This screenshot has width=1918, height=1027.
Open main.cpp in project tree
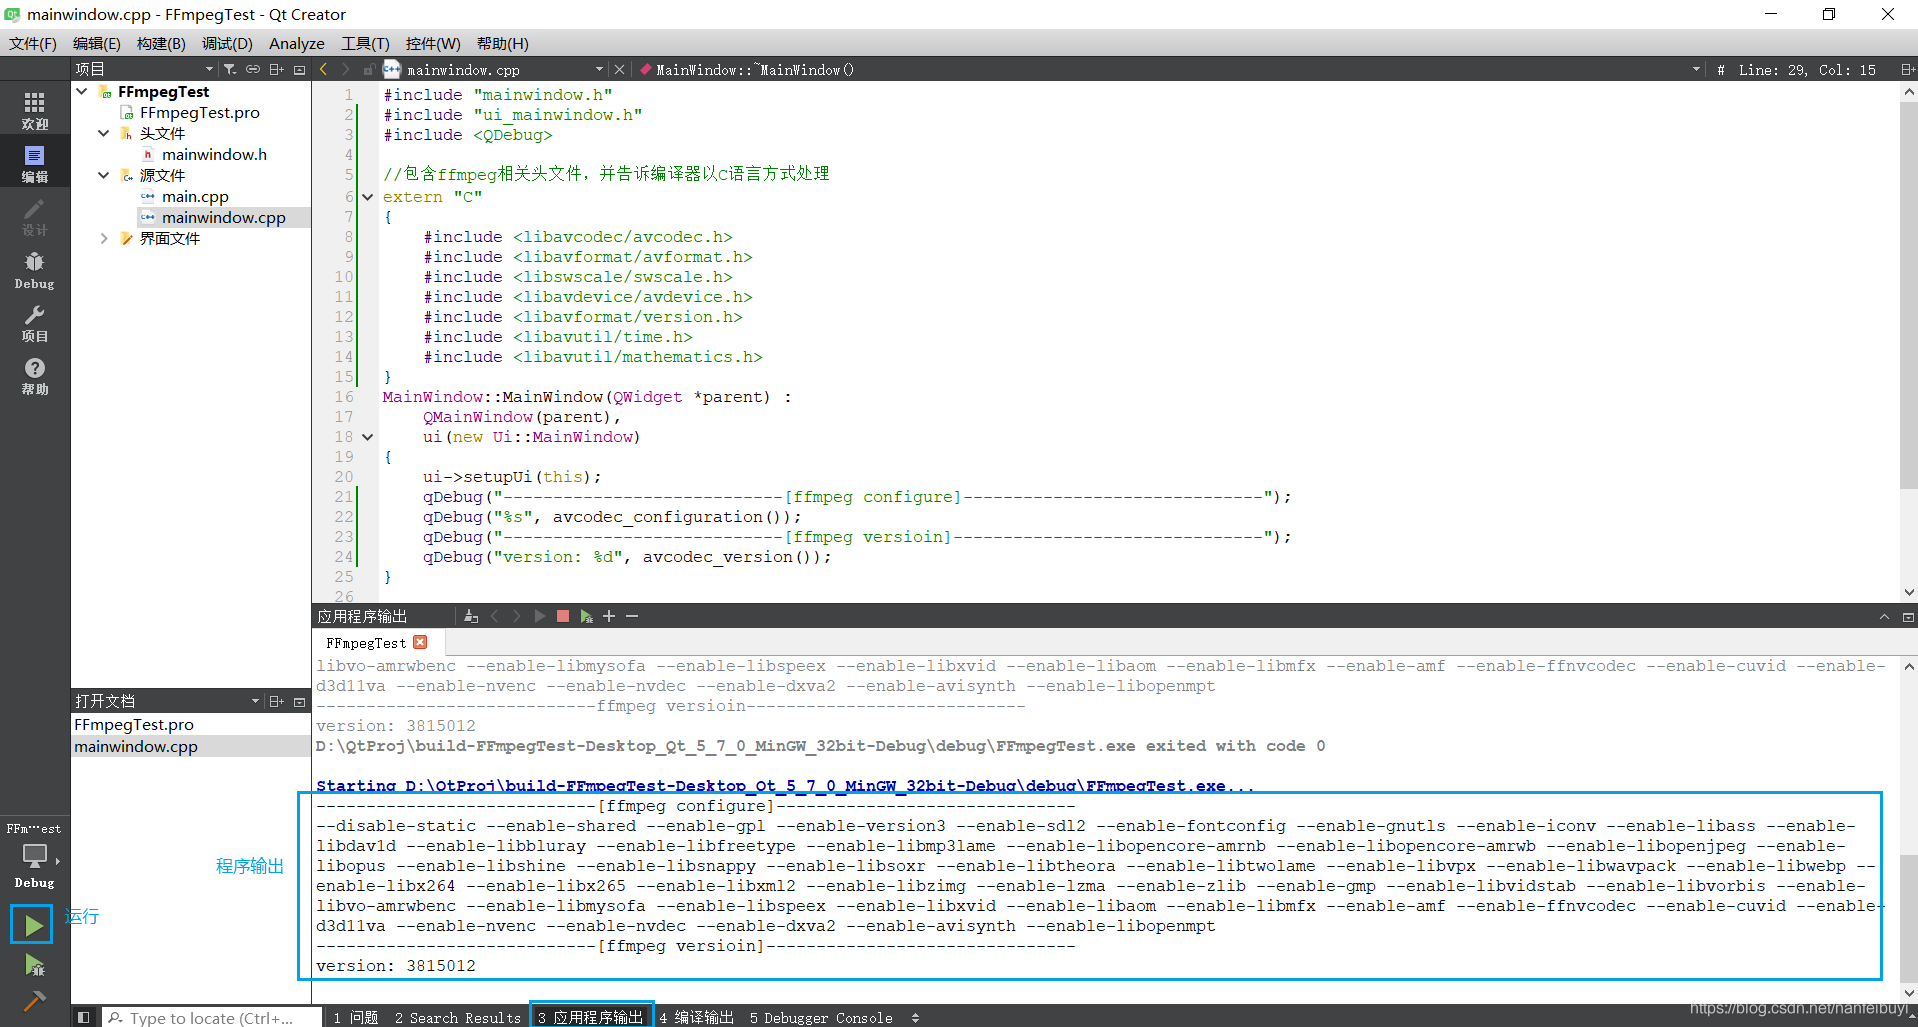(x=195, y=196)
